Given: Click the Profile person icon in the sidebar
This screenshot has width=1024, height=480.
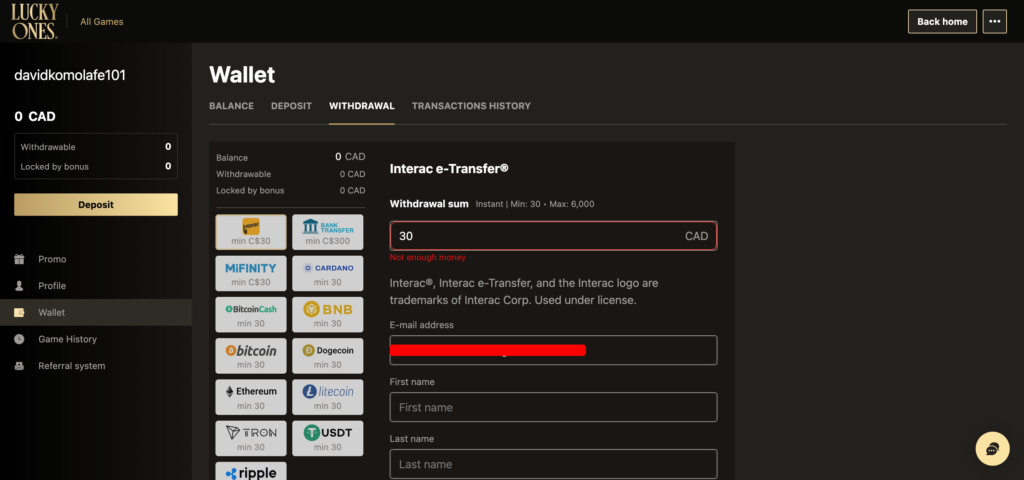Looking at the screenshot, I should point(19,286).
